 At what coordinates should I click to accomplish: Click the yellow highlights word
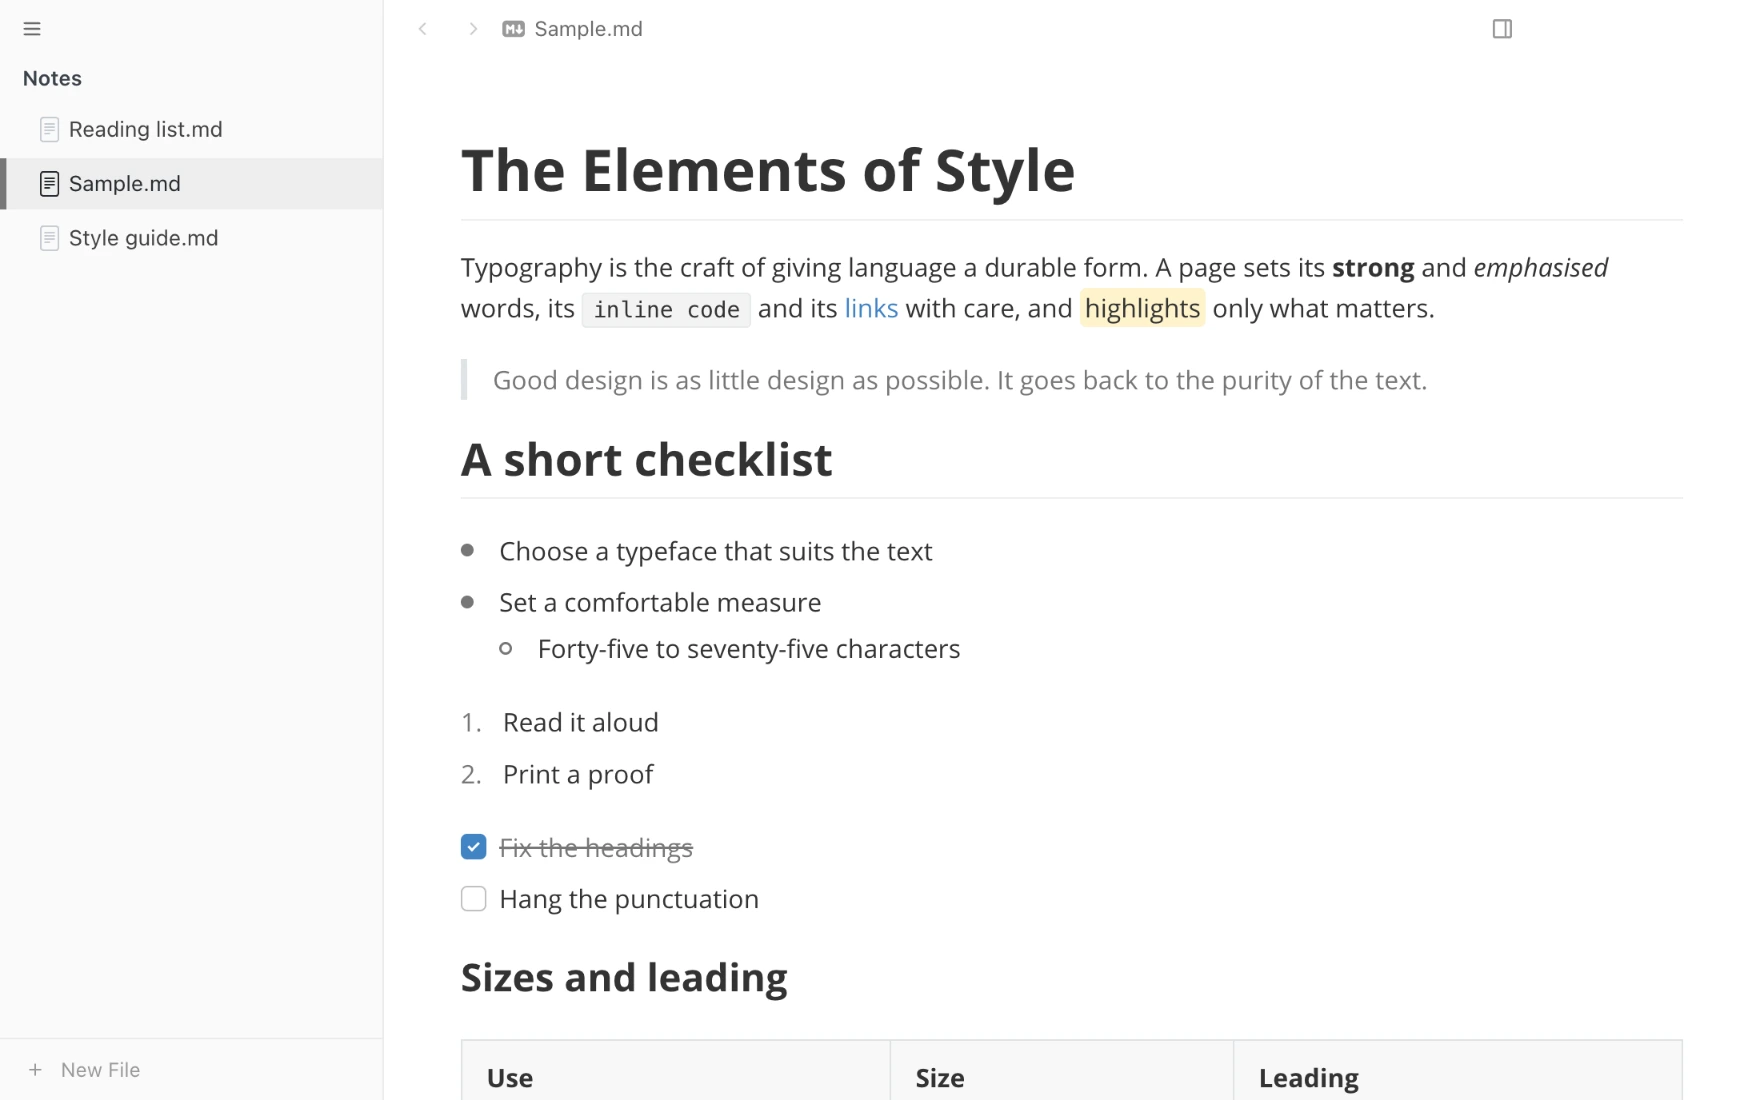(1142, 309)
